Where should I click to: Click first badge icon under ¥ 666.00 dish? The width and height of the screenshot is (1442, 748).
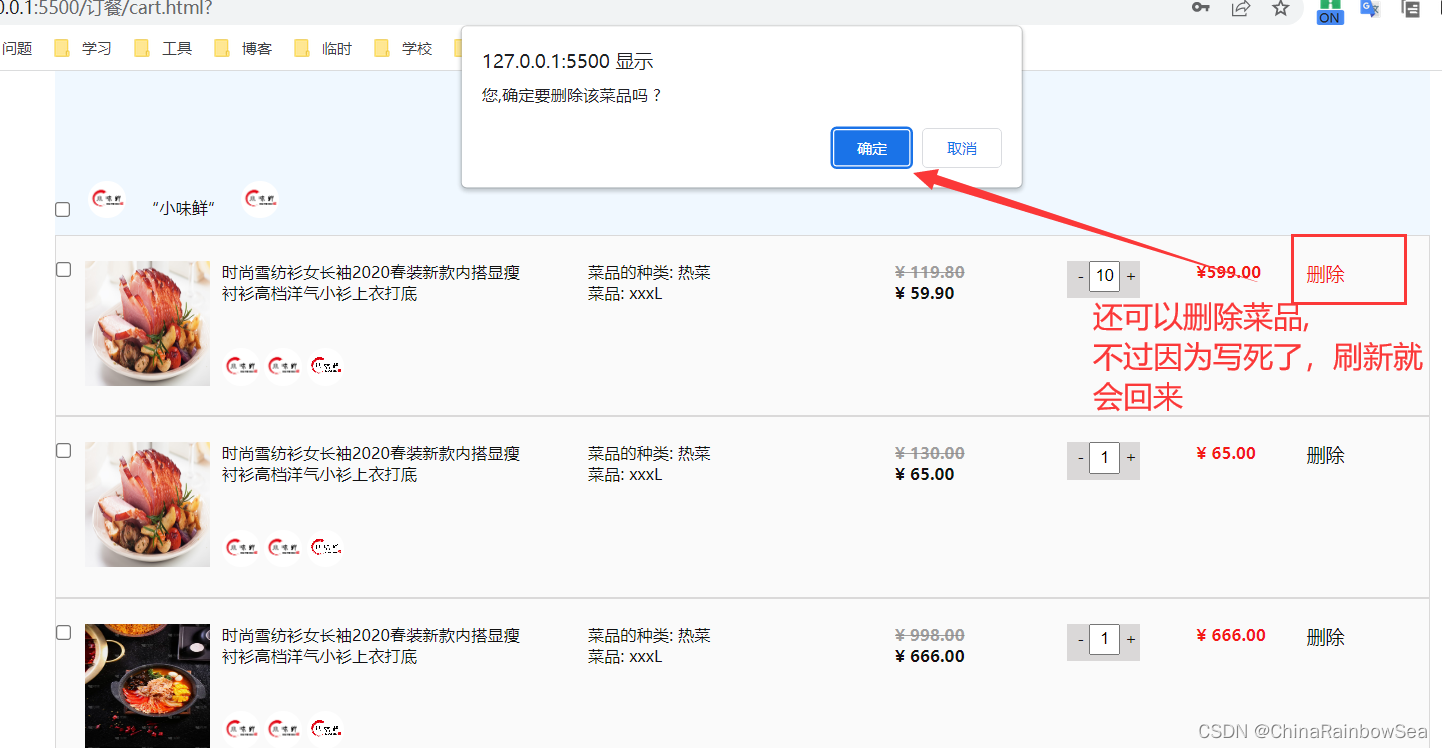tap(241, 730)
